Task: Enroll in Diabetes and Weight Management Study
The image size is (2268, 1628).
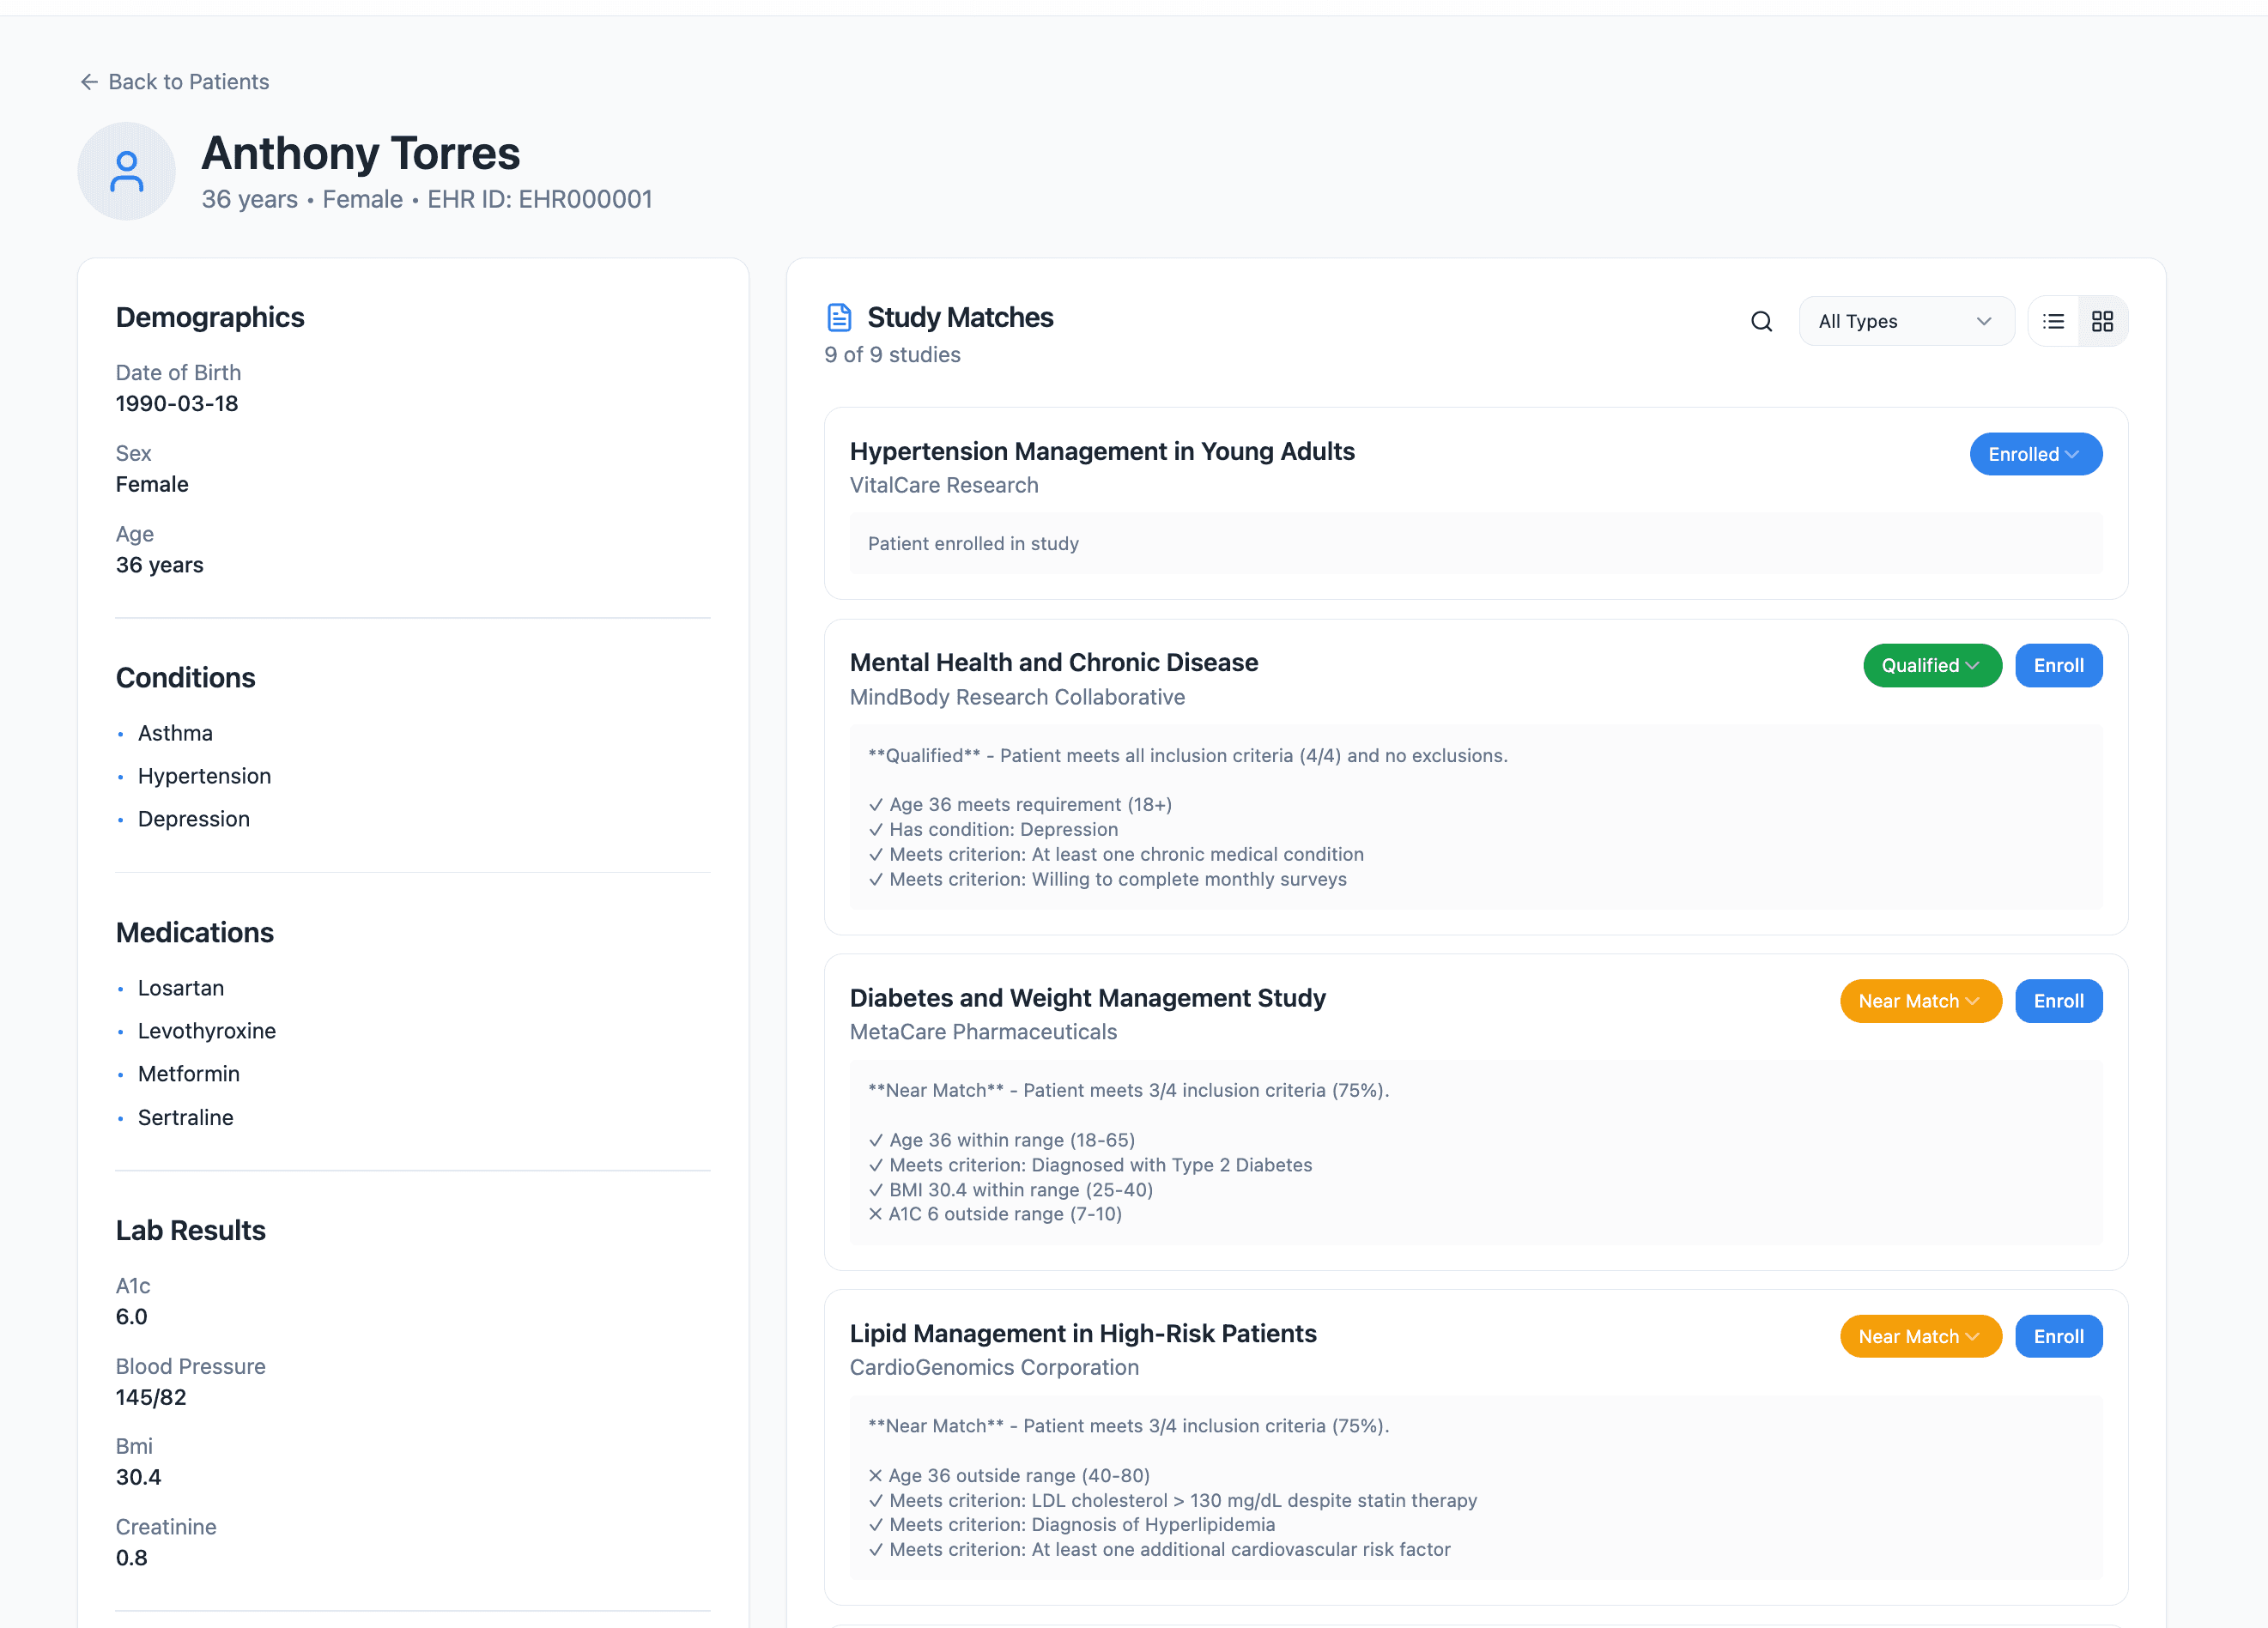Action: [2058, 1001]
